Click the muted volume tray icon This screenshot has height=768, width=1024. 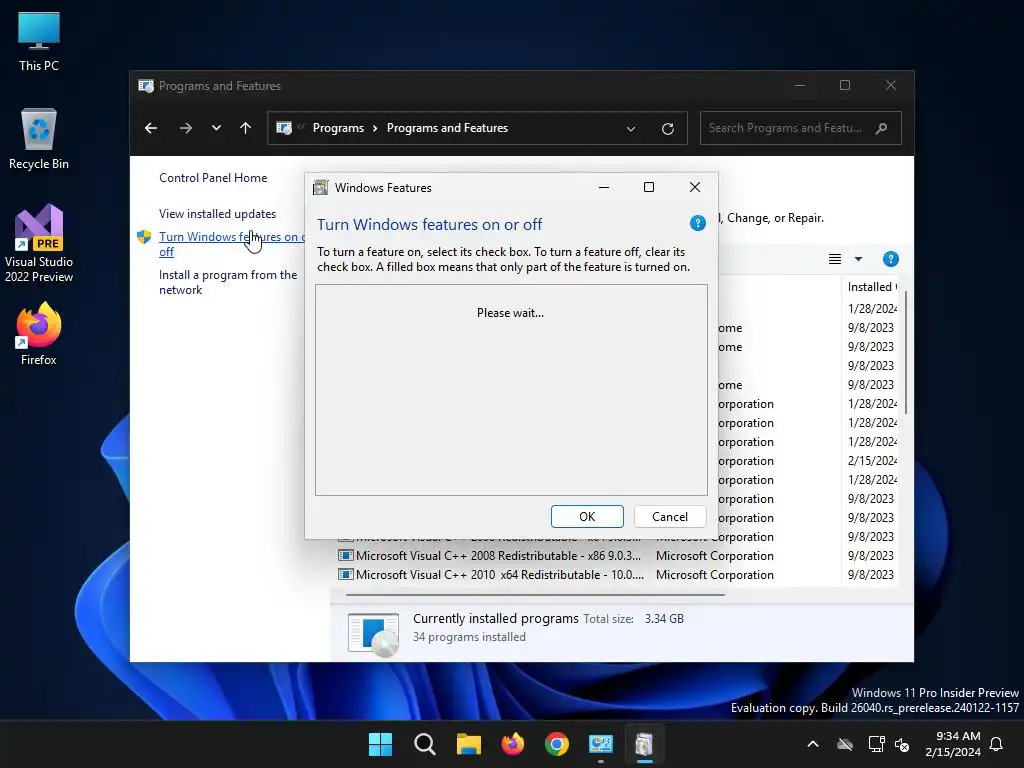(902, 744)
